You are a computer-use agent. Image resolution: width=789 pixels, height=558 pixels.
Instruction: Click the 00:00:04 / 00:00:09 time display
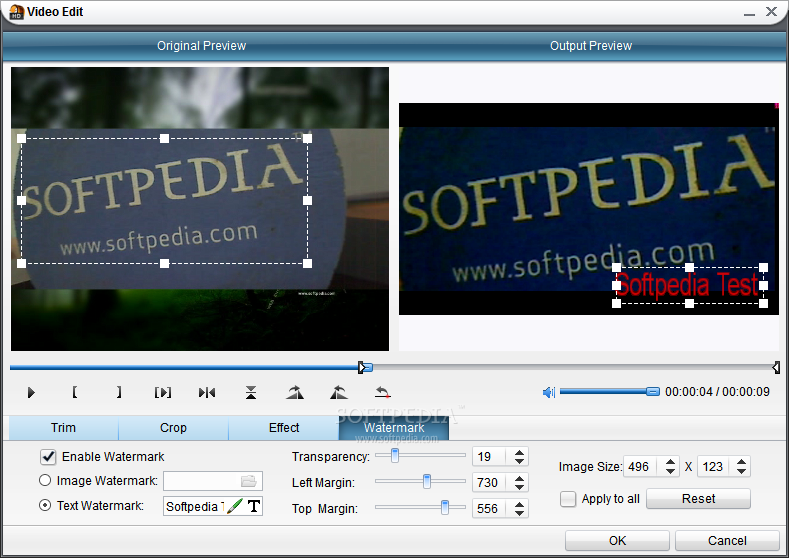[x=717, y=392]
